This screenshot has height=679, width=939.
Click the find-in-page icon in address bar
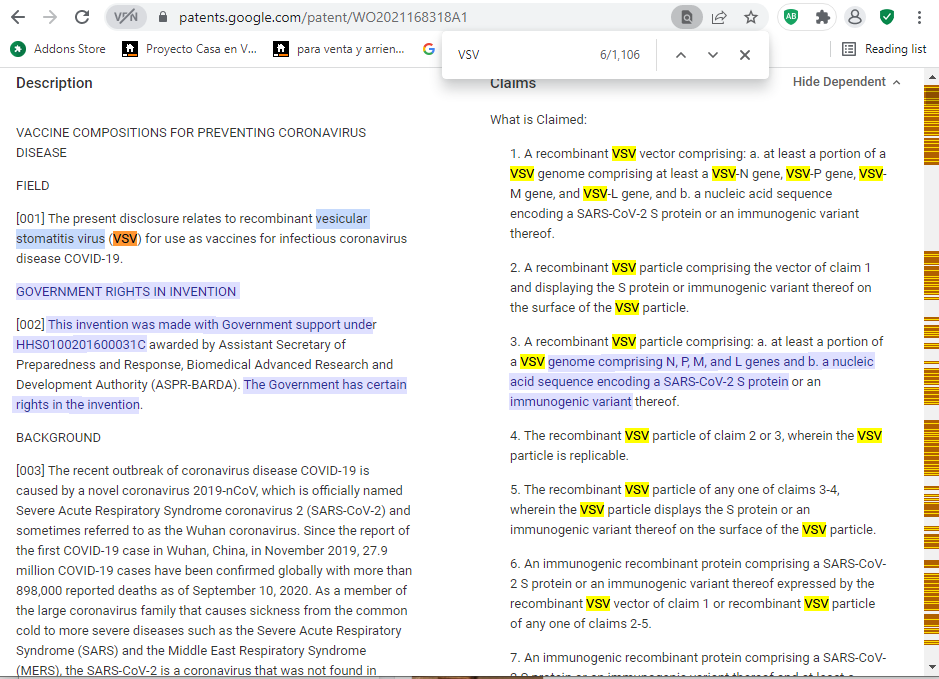tap(686, 17)
